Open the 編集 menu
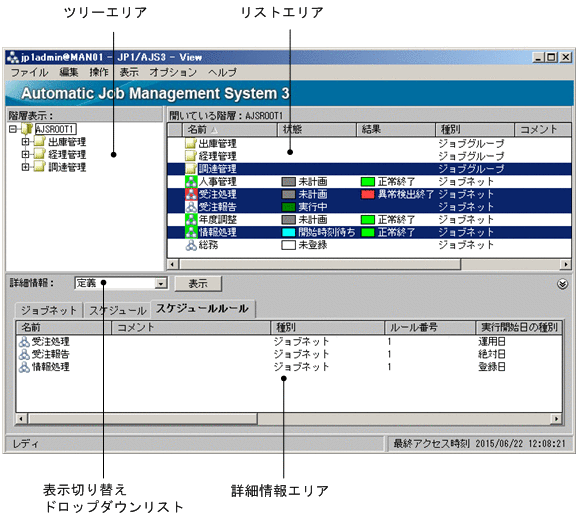Viewport: 580px width, 519px height. click(69, 72)
